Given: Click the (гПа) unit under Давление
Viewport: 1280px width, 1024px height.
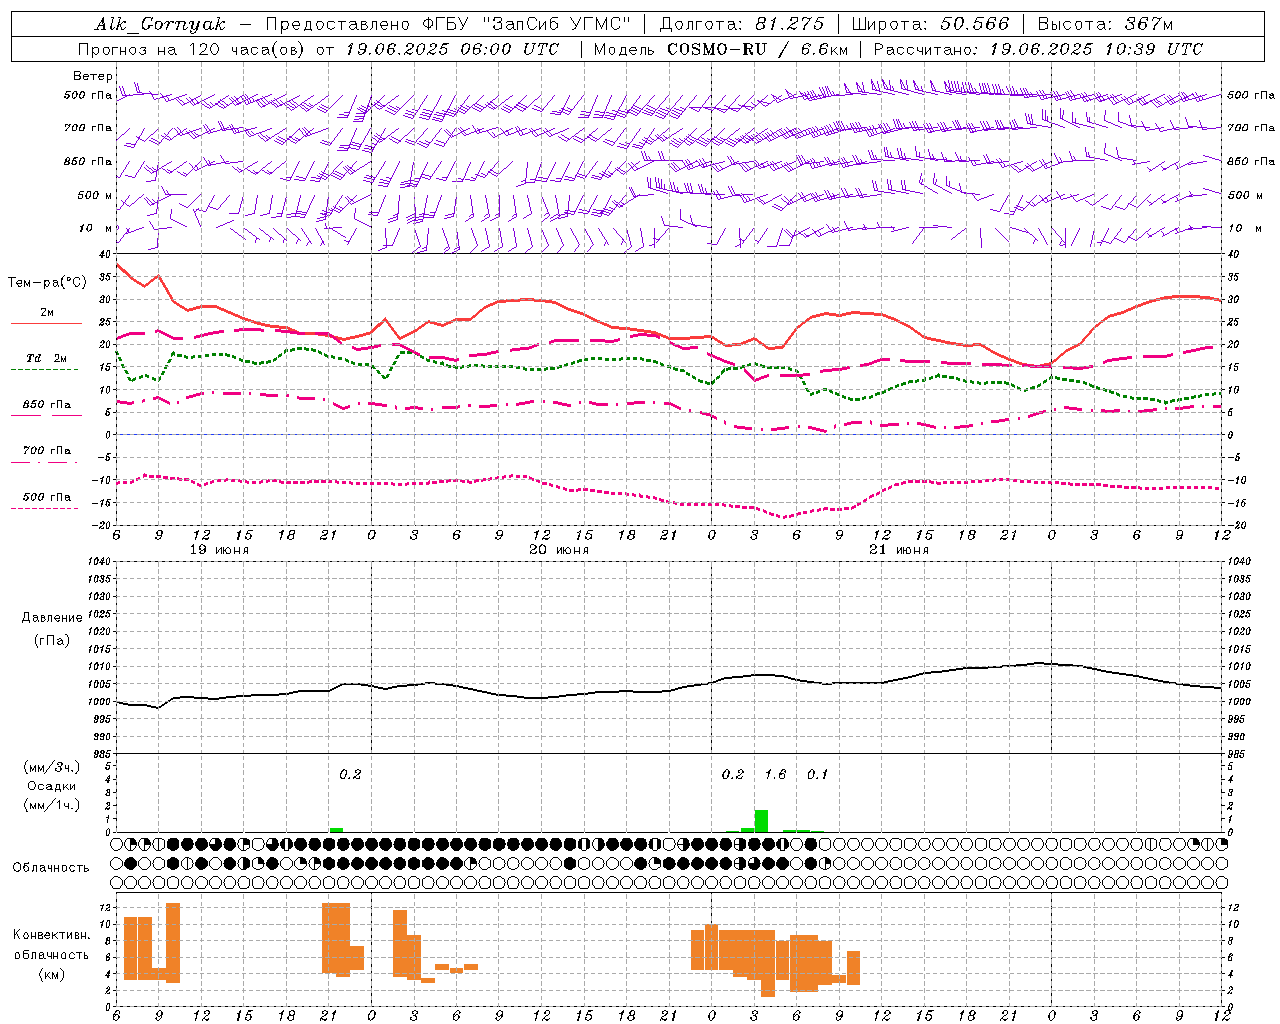Looking at the screenshot, I should (x=50, y=640).
